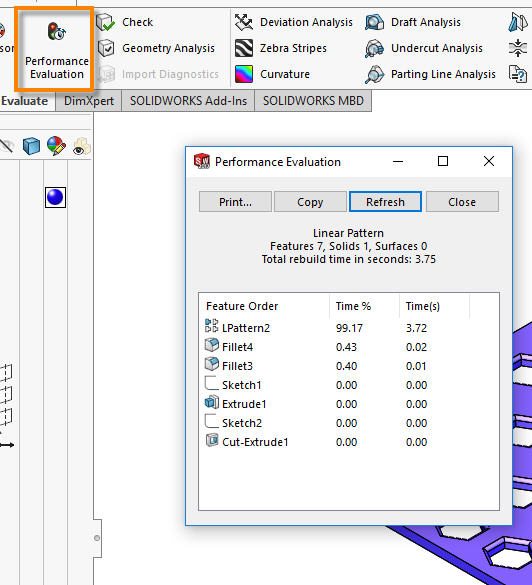Select the Sketch1 row
The width and height of the screenshot is (532, 585).
click(x=348, y=385)
